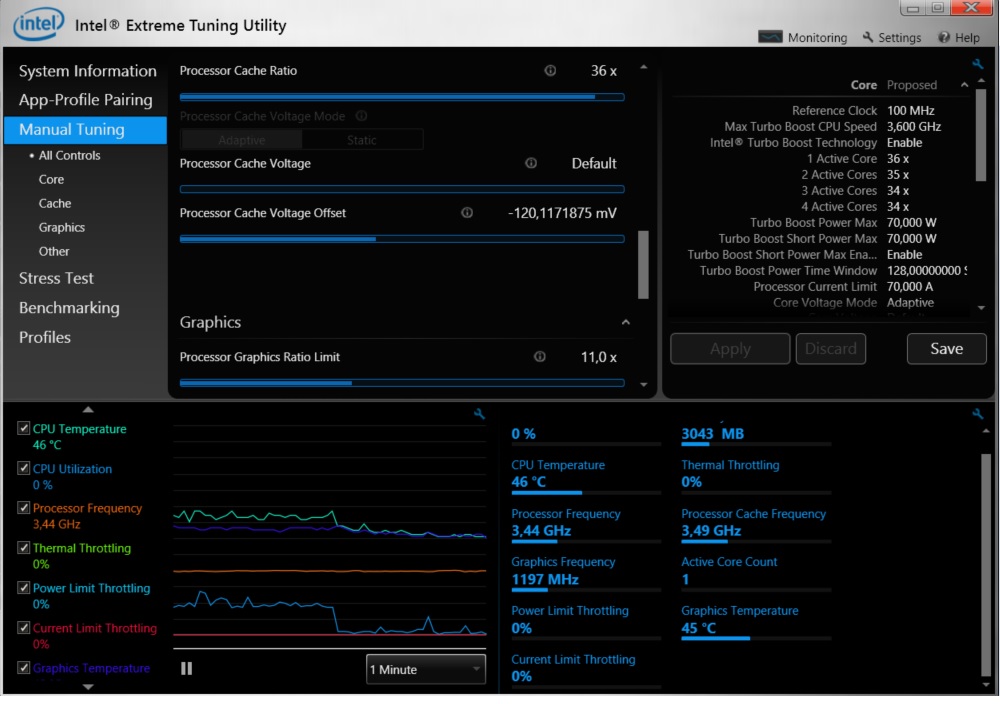This screenshot has height=704, width=1000.
Task: Show info for Processor Cache Voltage
Action: click(531, 163)
